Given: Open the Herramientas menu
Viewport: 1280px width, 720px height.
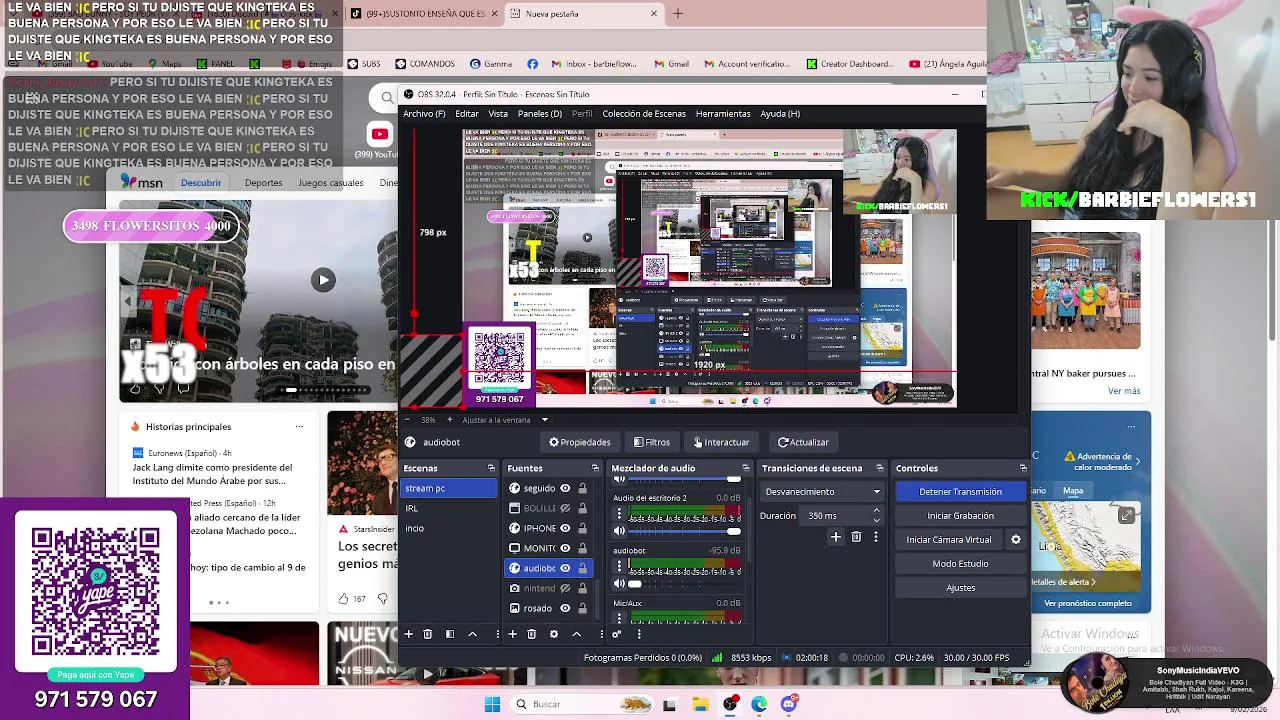Looking at the screenshot, I should [723, 114].
